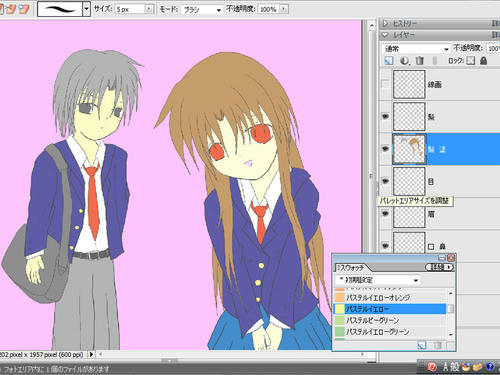500x375 pixels.
Task: Open the swatches 詳細 more button
Action: [440, 267]
